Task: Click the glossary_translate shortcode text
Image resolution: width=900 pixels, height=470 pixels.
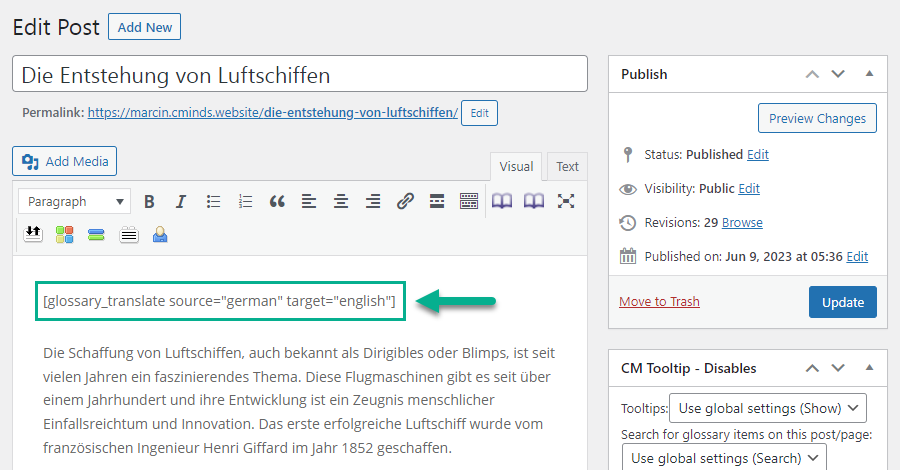Action: click(219, 301)
